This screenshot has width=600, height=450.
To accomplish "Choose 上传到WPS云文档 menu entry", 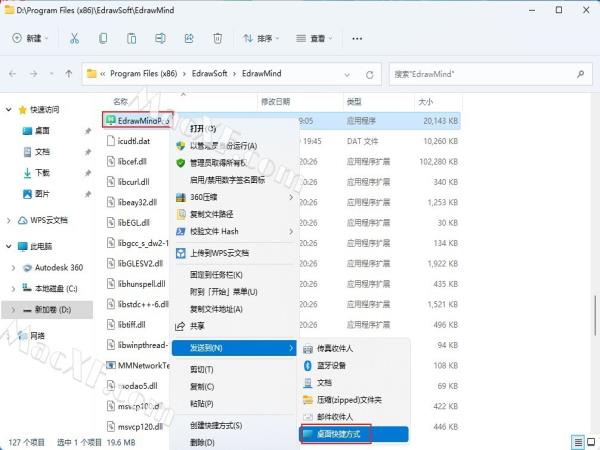I will click(234, 253).
